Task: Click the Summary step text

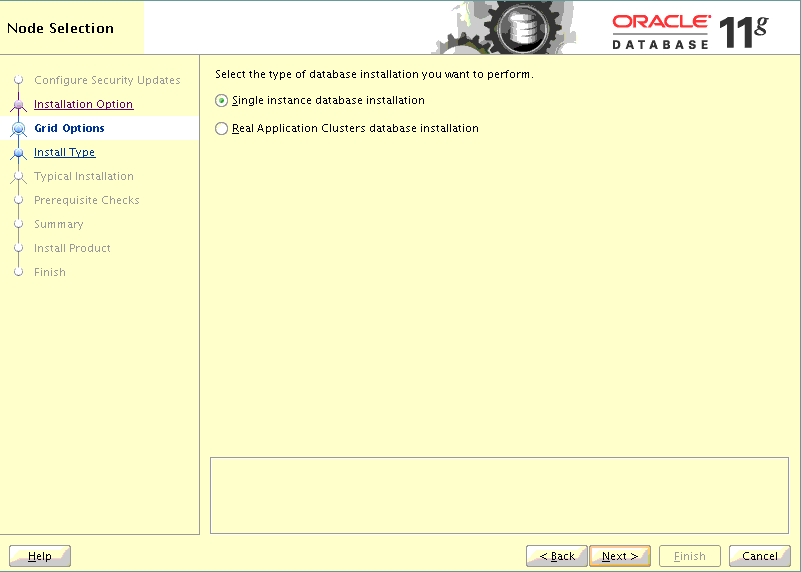Action: coord(59,224)
